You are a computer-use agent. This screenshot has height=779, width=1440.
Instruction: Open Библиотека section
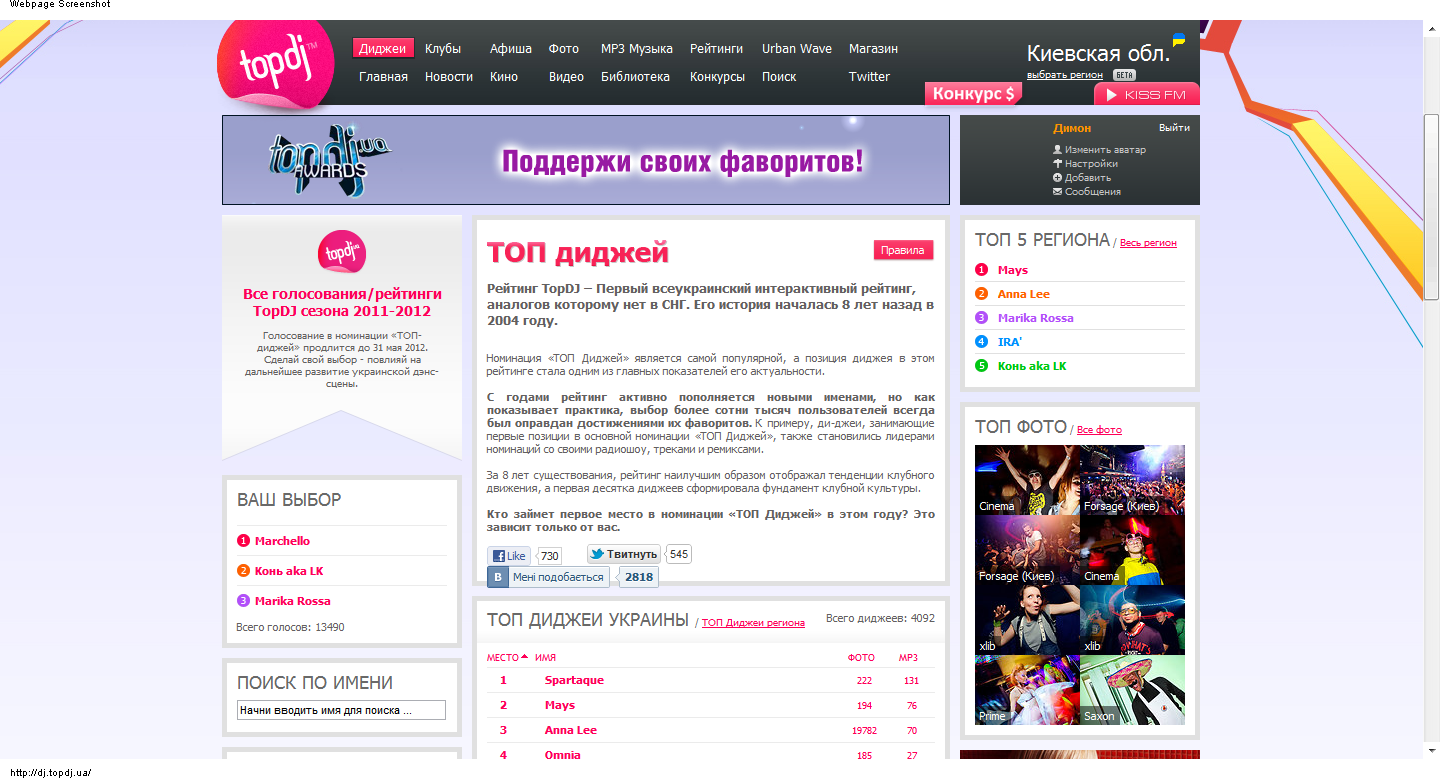tap(635, 76)
